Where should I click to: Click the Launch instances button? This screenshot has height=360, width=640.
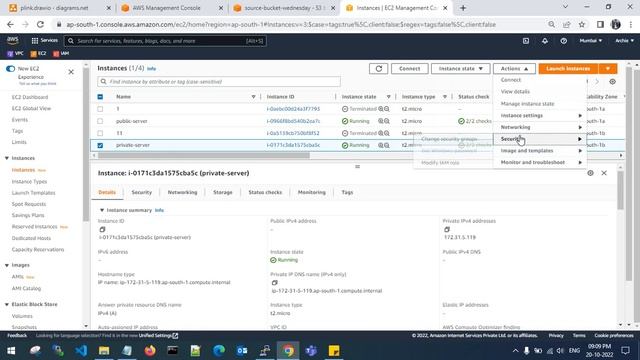point(568,69)
